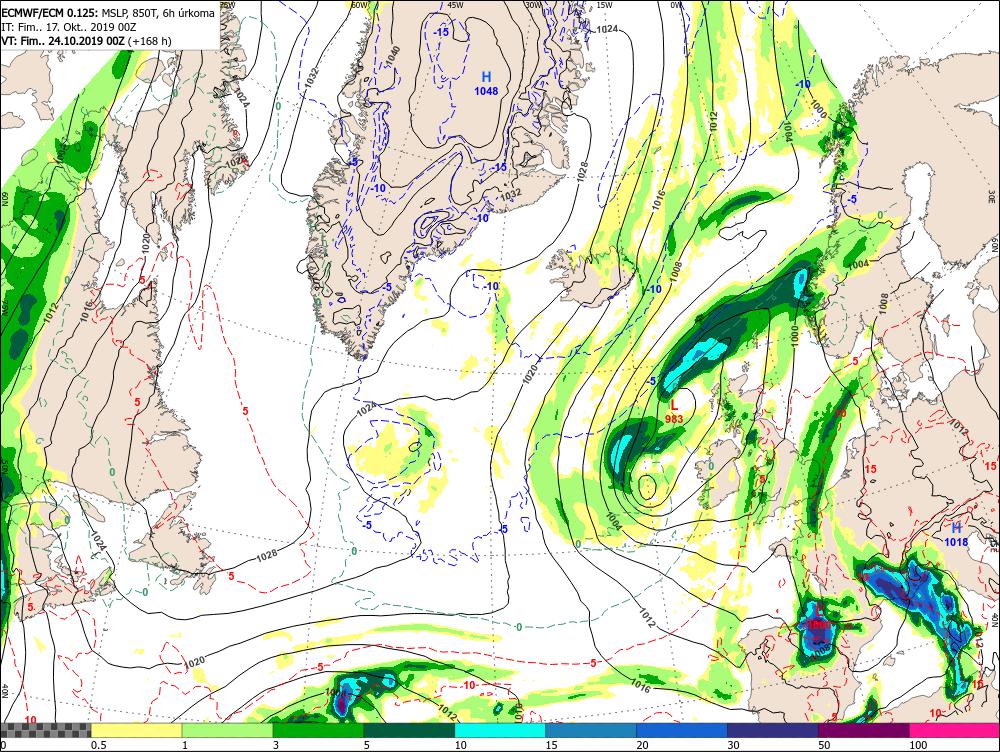
Task: Click the VT valid time 24.10.2019 00Z line
Action: [86, 41]
